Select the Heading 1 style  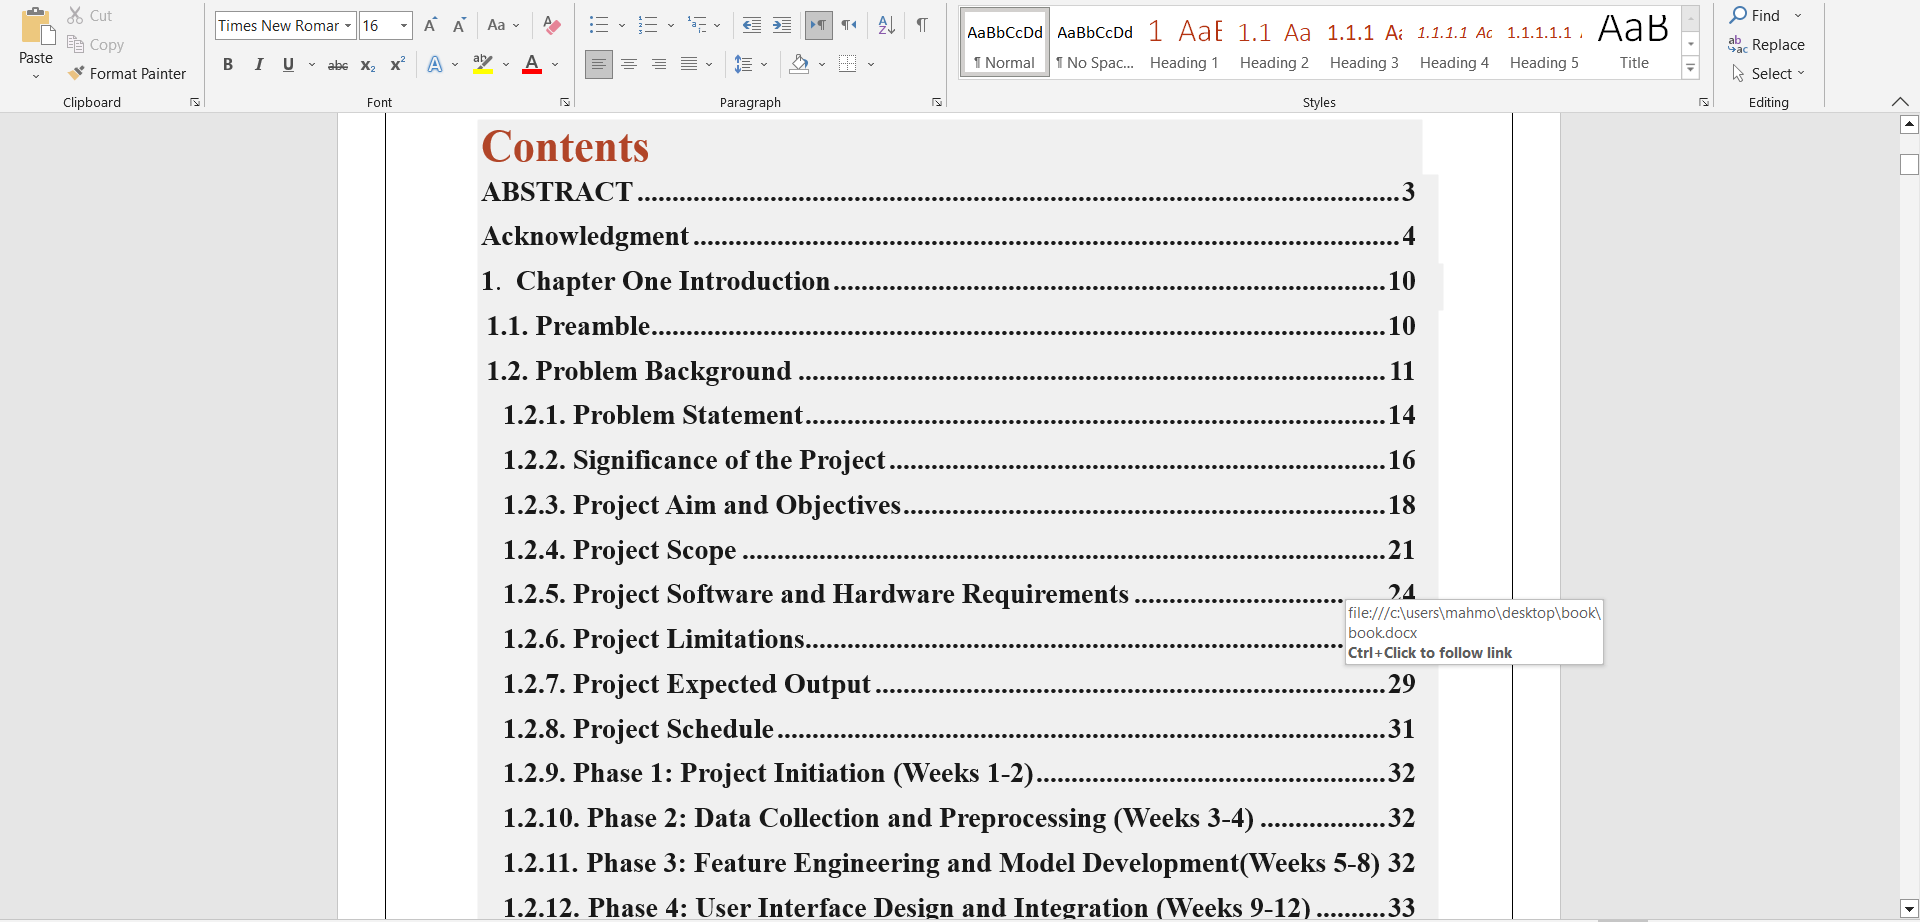pos(1184,44)
